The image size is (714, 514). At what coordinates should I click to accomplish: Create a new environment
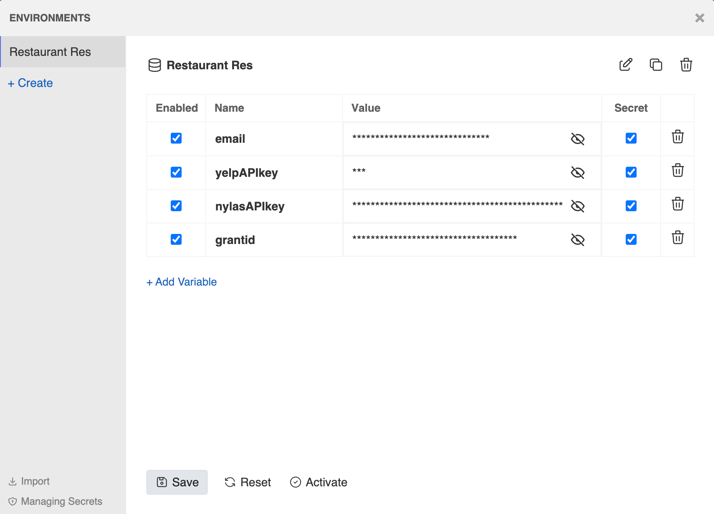click(31, 83)
